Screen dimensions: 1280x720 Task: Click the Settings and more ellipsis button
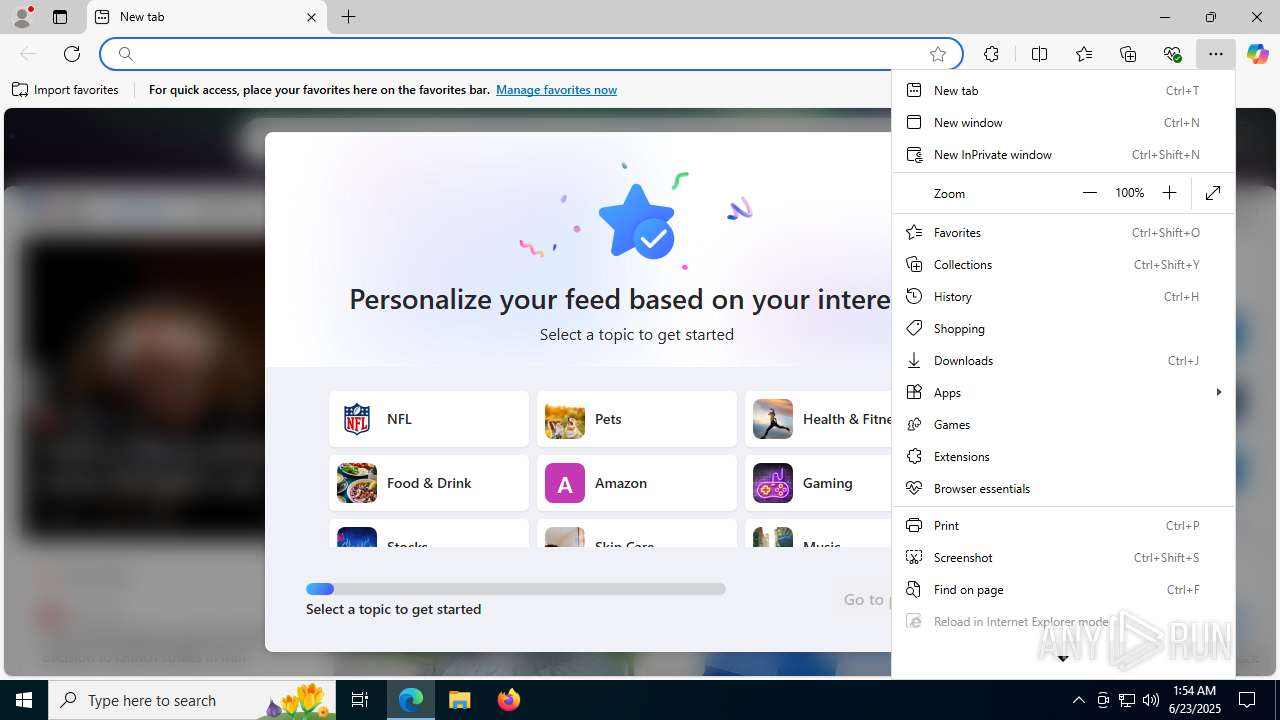(1215, 54)
